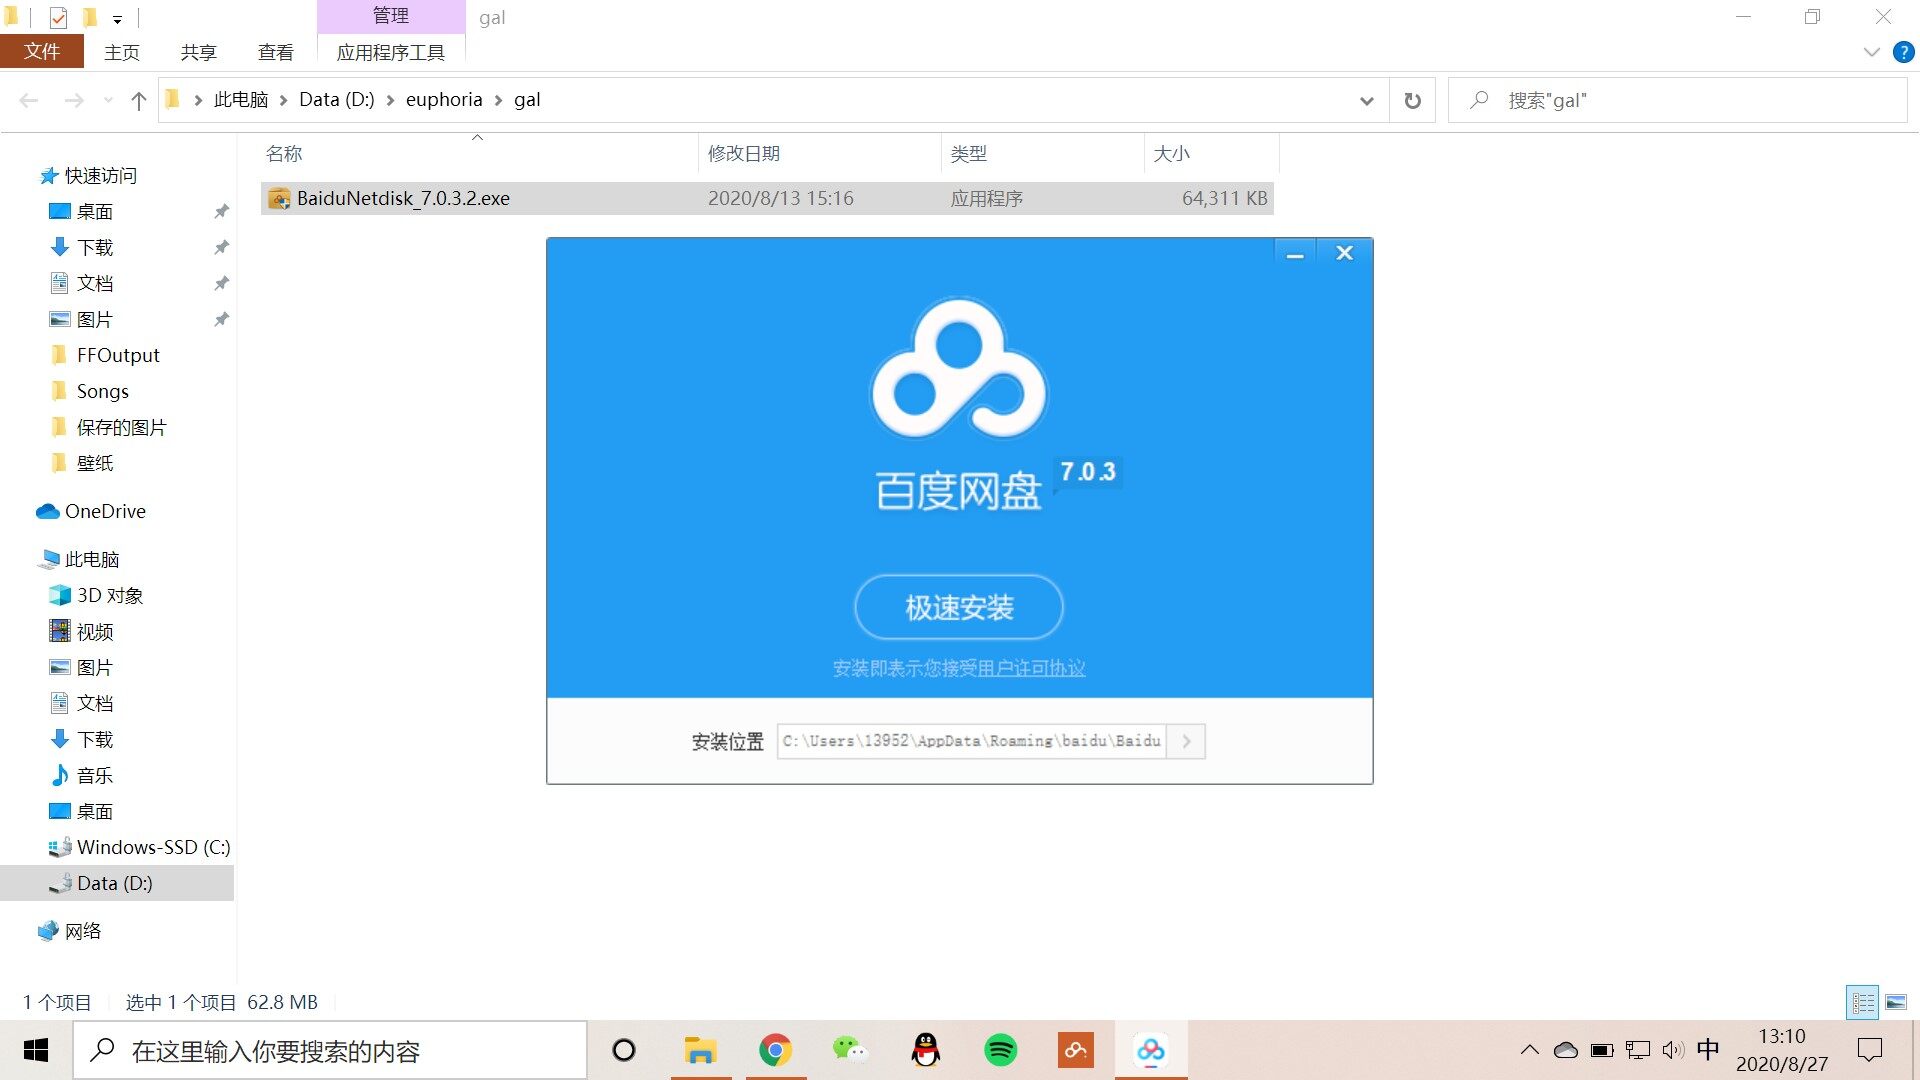The height and width of the screenshot is (1080, 1920).
Task: Open 保存的图片 folder in sidebar
Action: pos(120,427)
